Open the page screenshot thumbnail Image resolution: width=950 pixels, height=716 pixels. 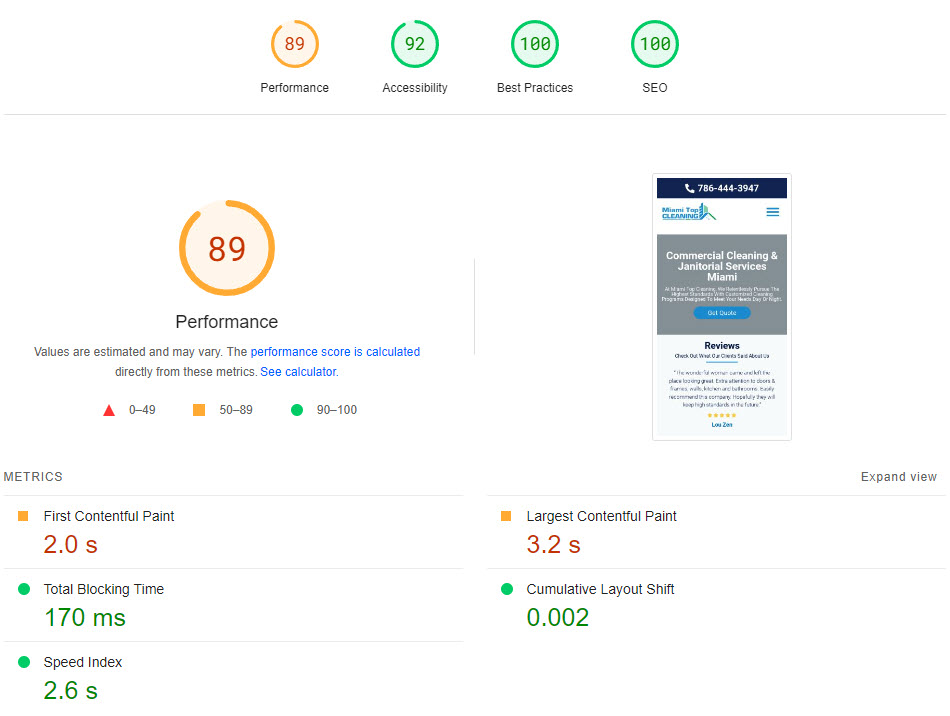[722, 307]
